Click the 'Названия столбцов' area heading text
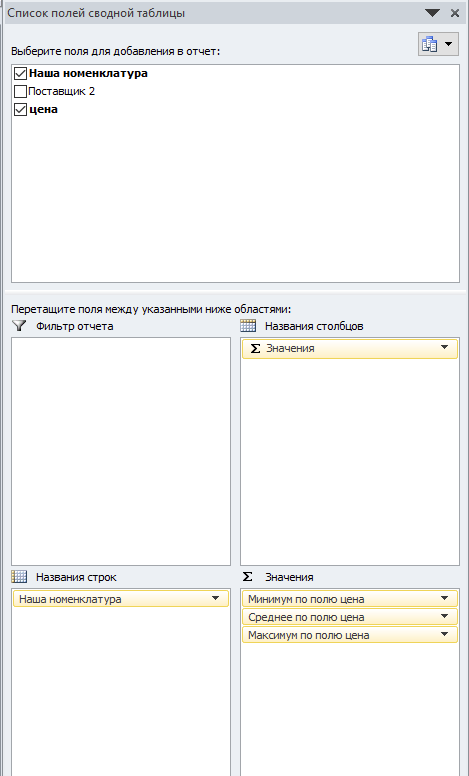Viewport: 469px width, 776px height. click(x=314, y=326)
